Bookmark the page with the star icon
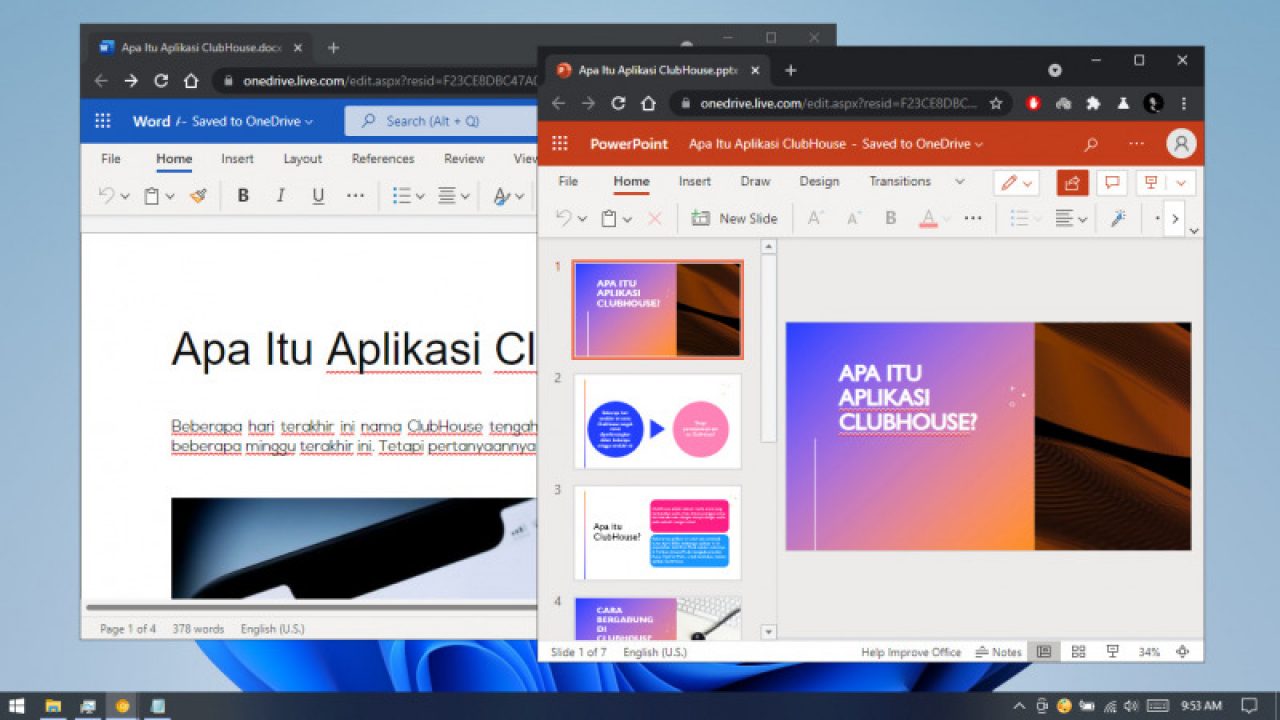 pos(996,103)
